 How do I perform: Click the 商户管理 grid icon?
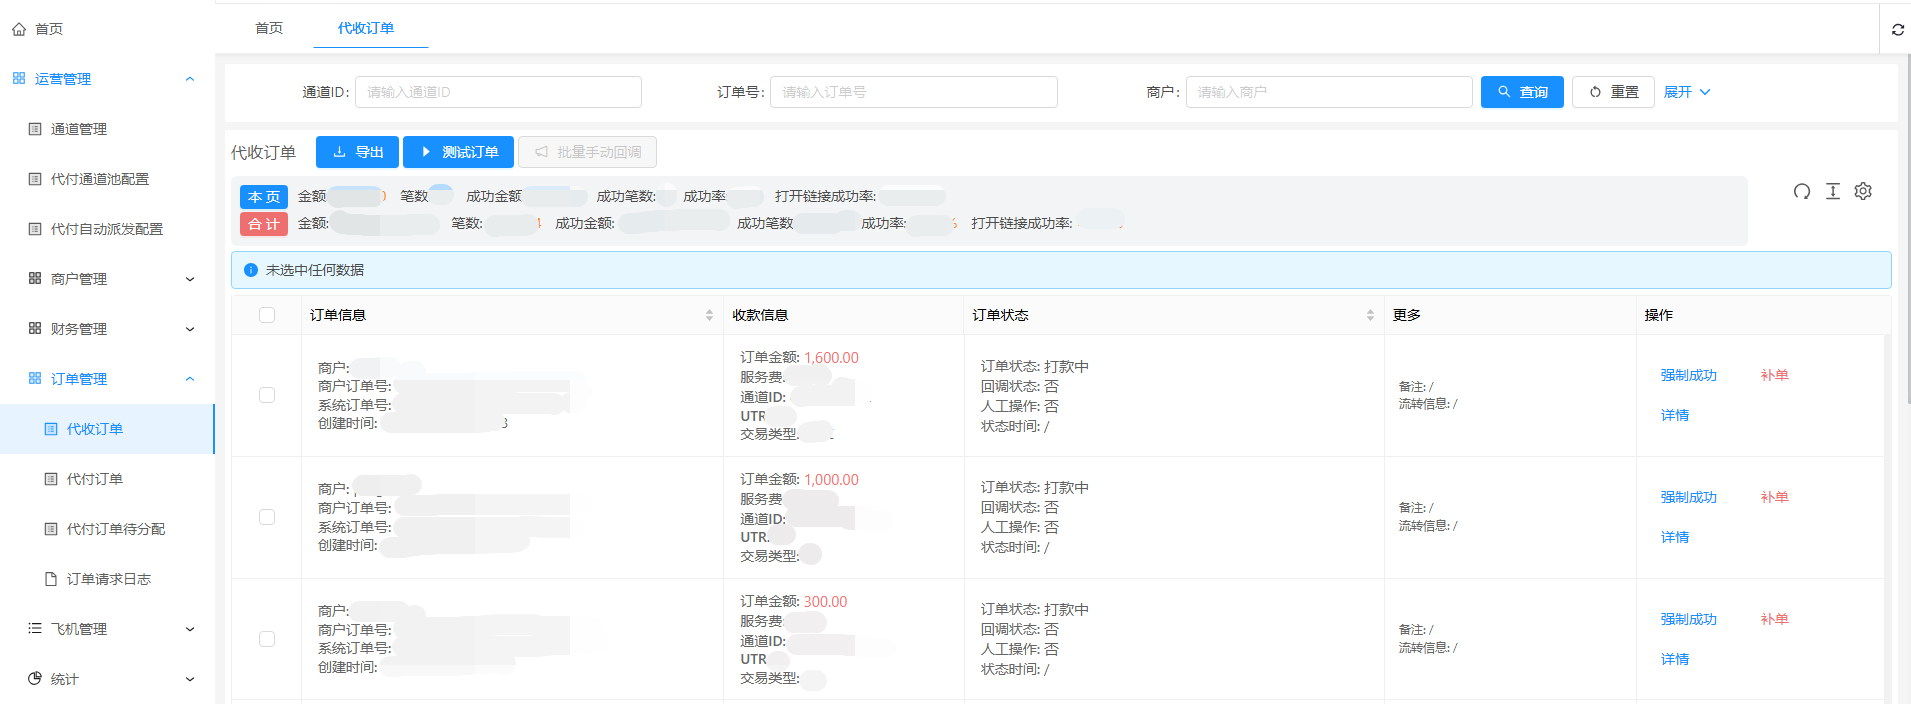coord(35,278)
